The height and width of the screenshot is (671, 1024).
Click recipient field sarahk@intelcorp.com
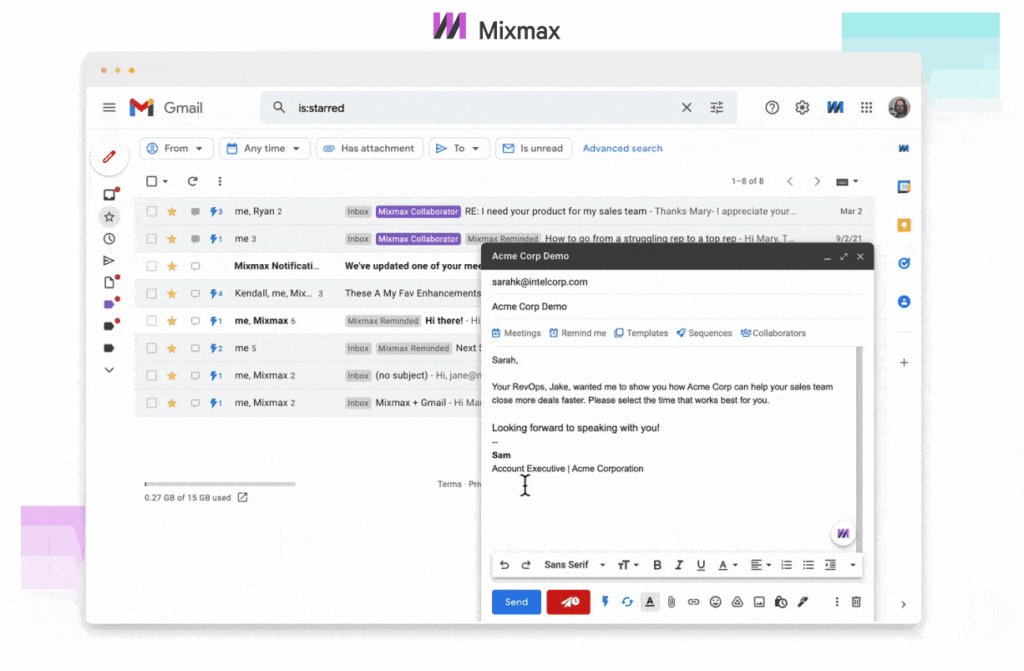point(677,282)
